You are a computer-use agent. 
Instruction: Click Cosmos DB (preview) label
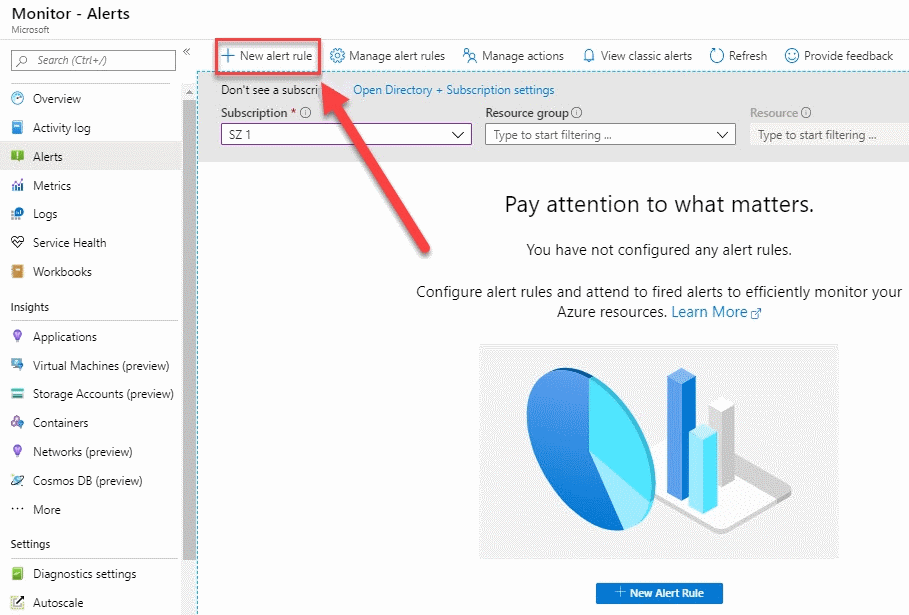[x=87, y=481]
